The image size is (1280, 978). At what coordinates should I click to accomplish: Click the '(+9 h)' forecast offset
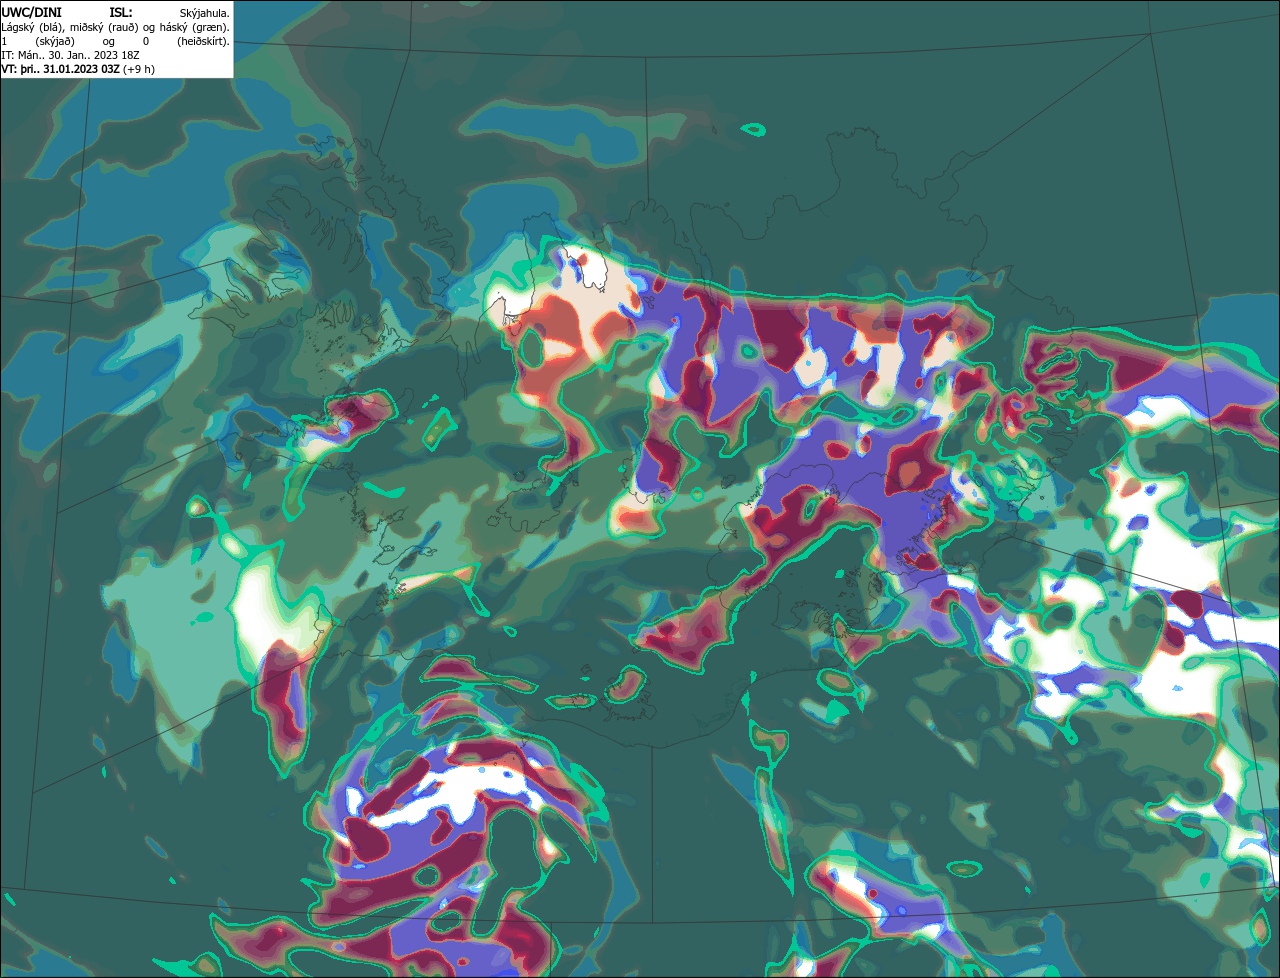[139, 69]
